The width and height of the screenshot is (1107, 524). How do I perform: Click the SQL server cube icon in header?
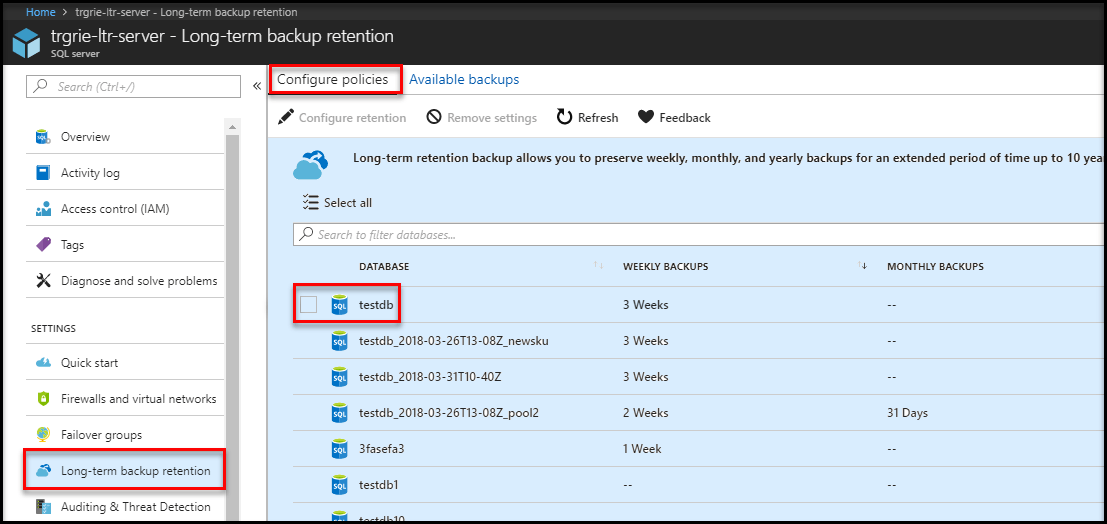point(26,44)
